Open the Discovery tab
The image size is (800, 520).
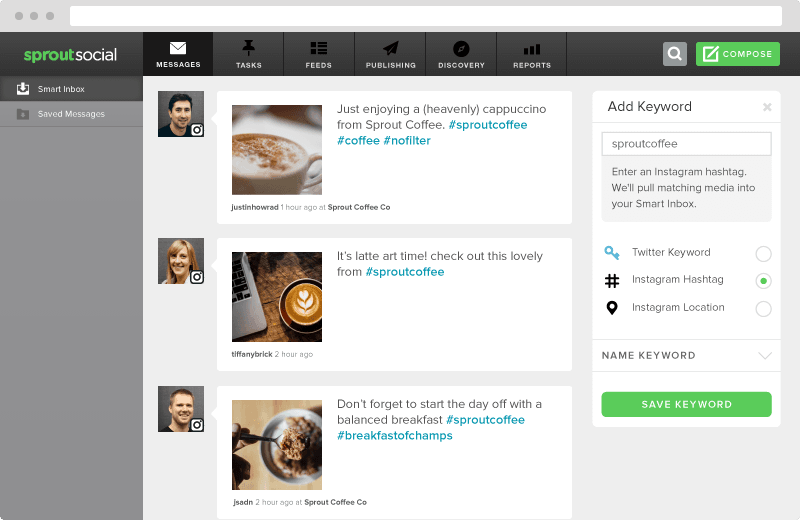pos(461,54)
